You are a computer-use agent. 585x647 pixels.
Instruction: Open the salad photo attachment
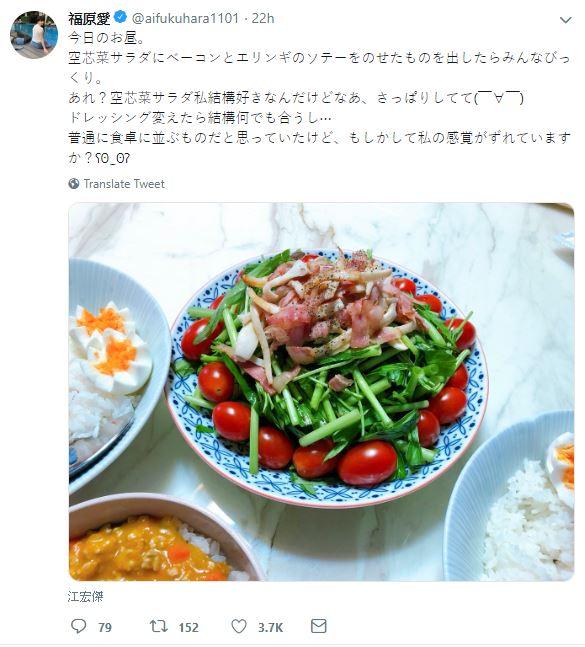click(x=321, y=392)
